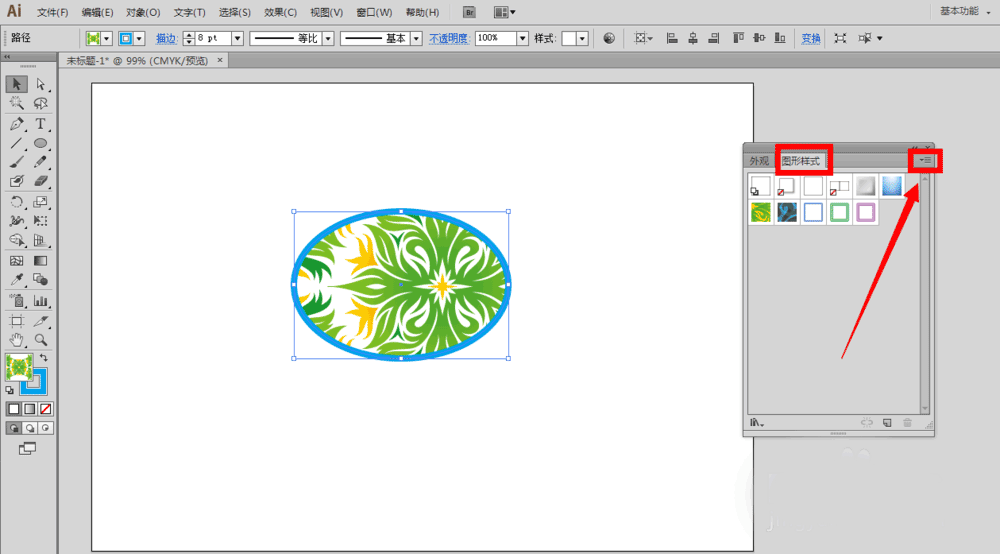Swap fill and stroke colors
The height and width of the screenshot is (554, 1000).
tap(43, 358)
